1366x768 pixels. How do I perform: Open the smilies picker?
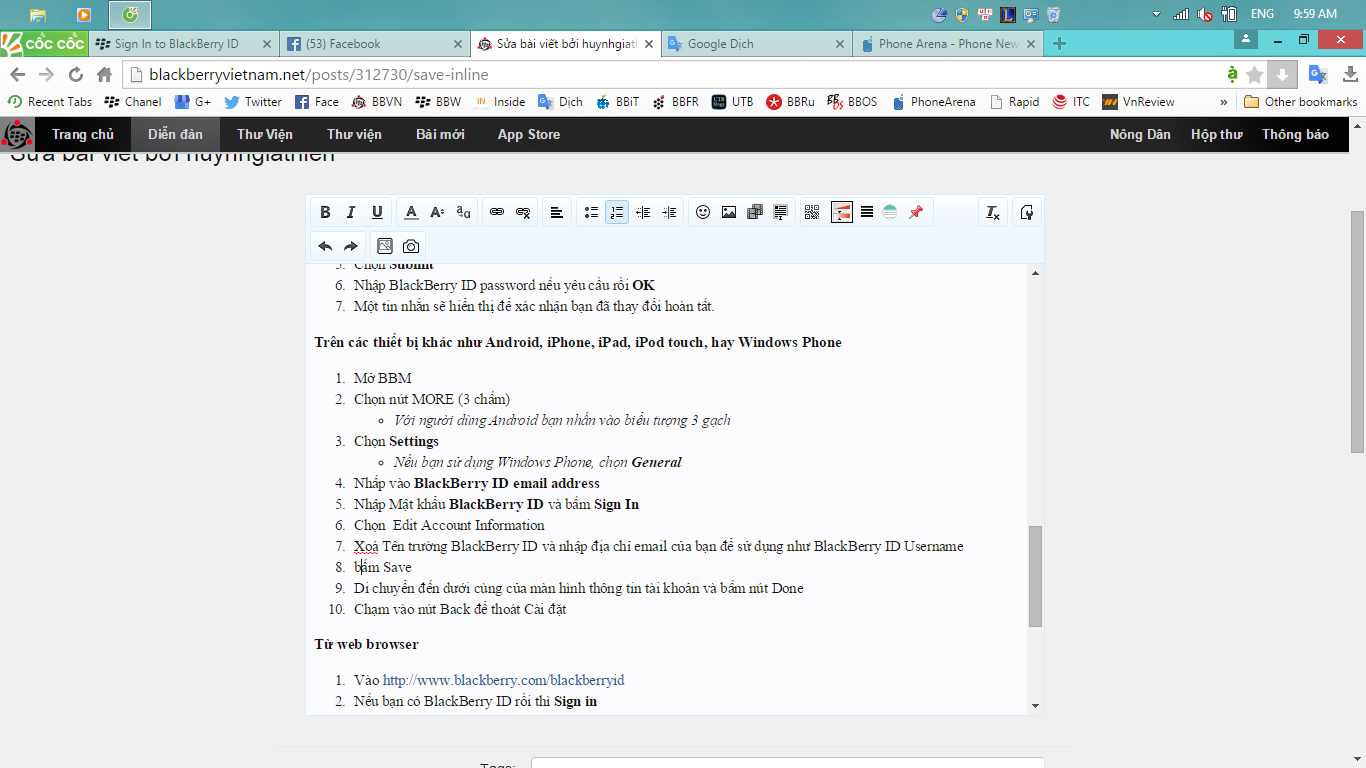coord(703,212)
